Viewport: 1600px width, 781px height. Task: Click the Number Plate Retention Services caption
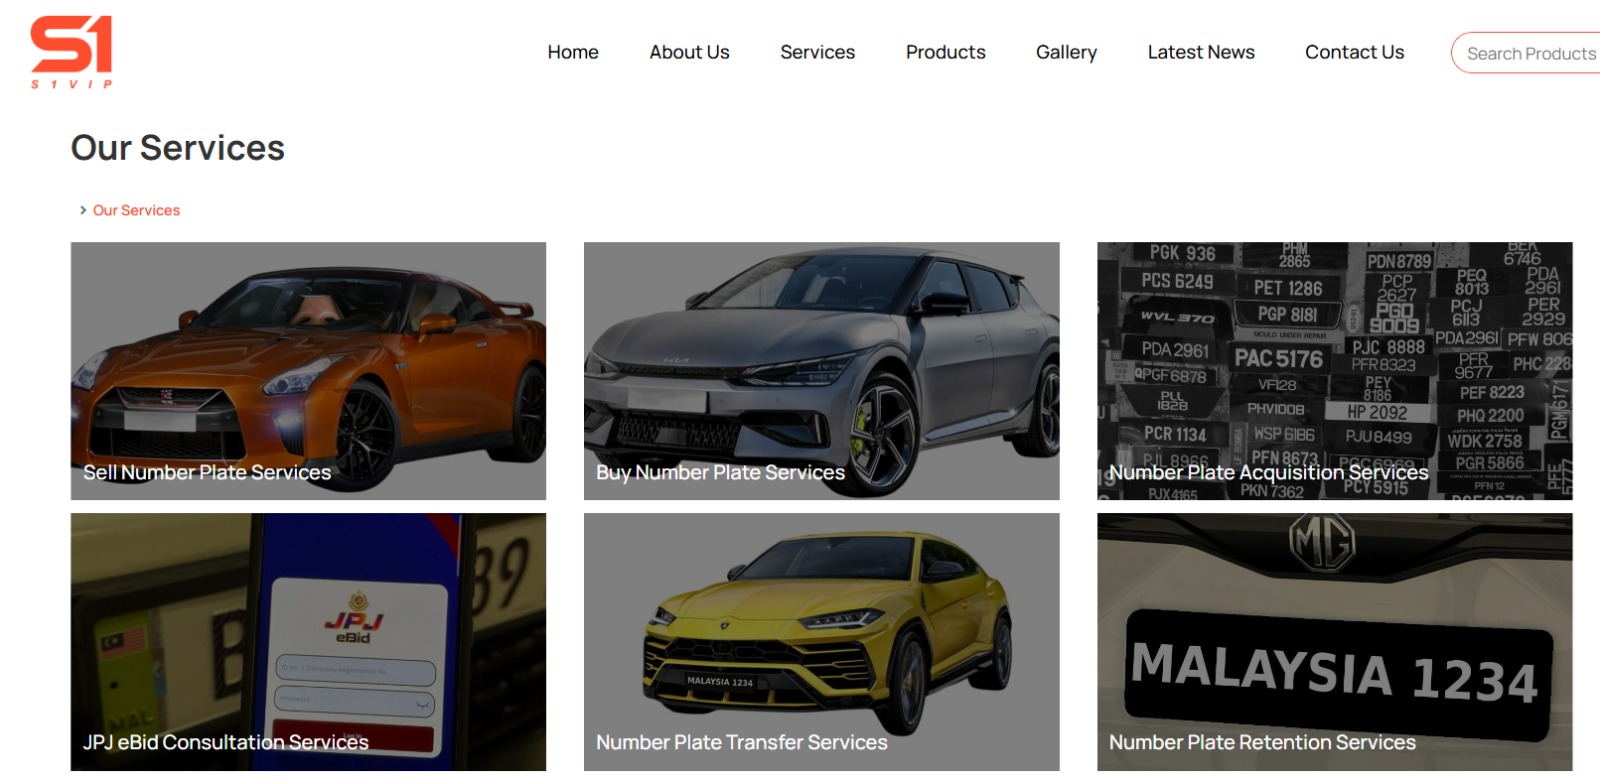[1262, 742]
